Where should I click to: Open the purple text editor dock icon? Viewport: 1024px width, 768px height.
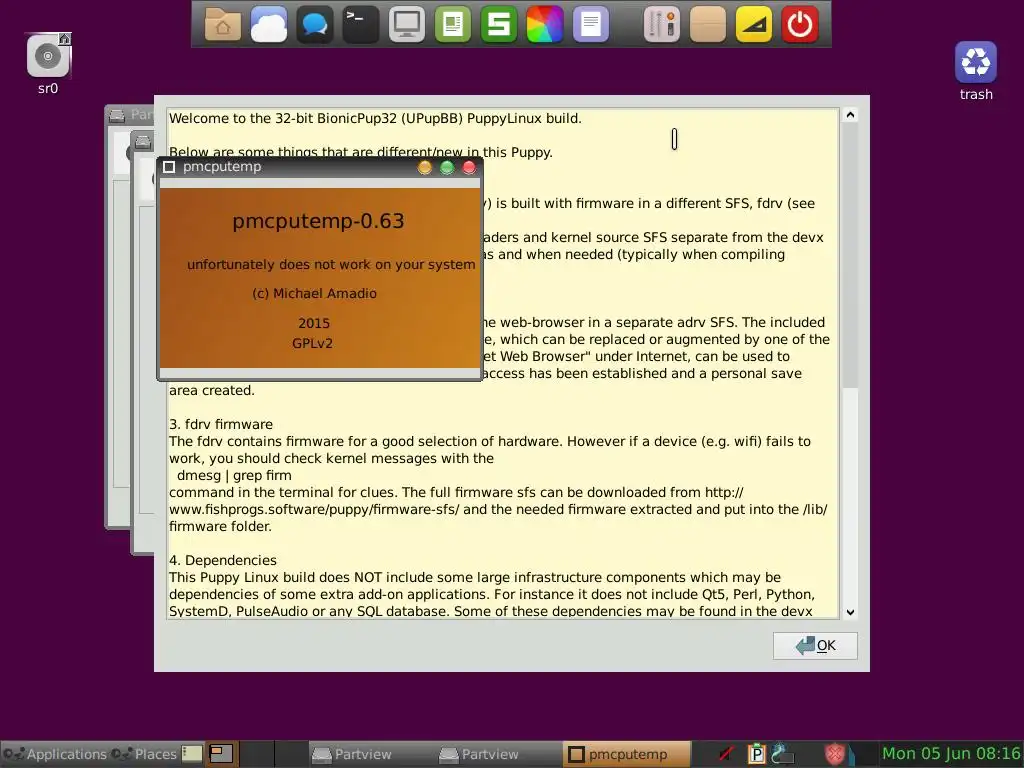click(x=590, y=25)
